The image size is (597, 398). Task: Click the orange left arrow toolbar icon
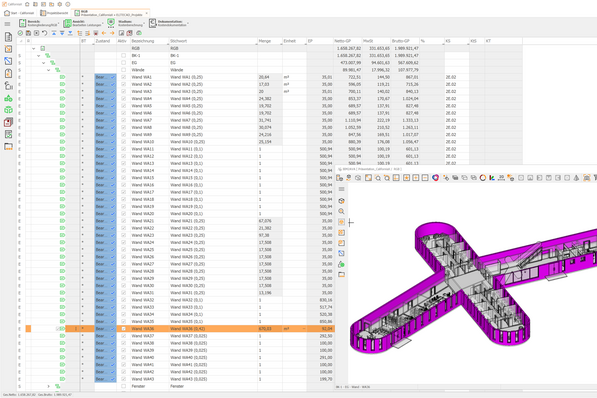[104, 33]
